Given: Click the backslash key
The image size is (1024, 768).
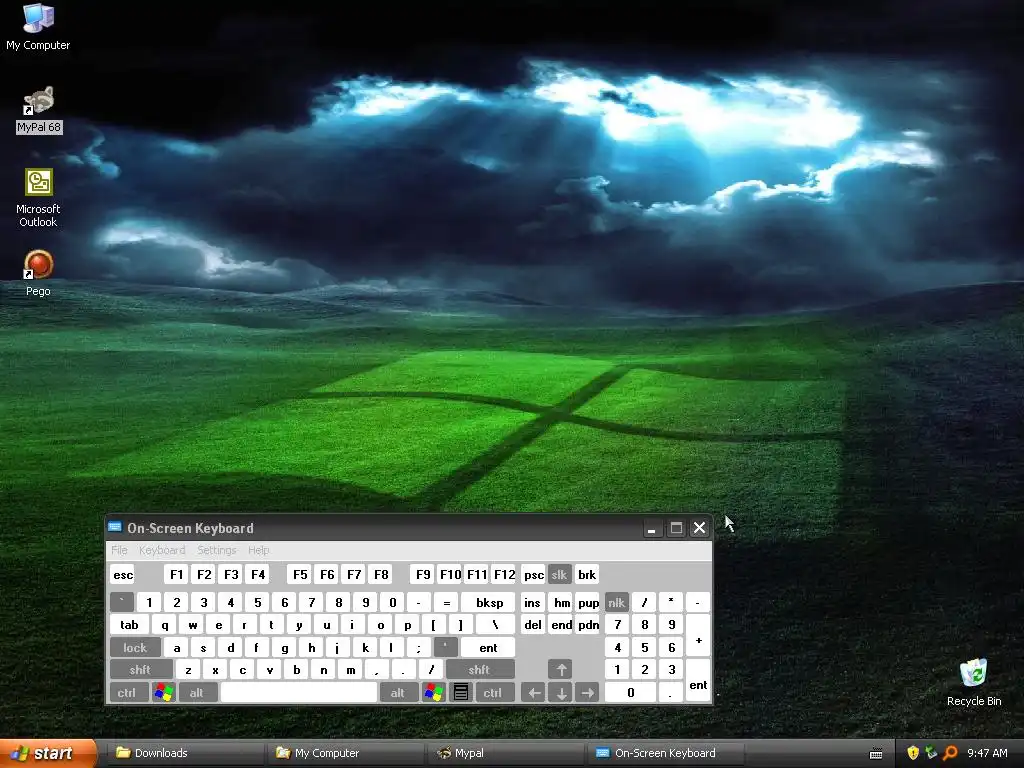Looking at the screenshot, I should tap(495, 624).
